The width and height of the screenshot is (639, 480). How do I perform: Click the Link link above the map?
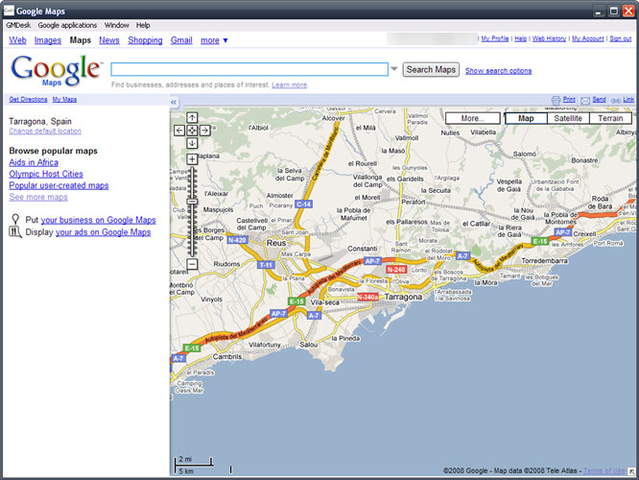tap(628, 99)
